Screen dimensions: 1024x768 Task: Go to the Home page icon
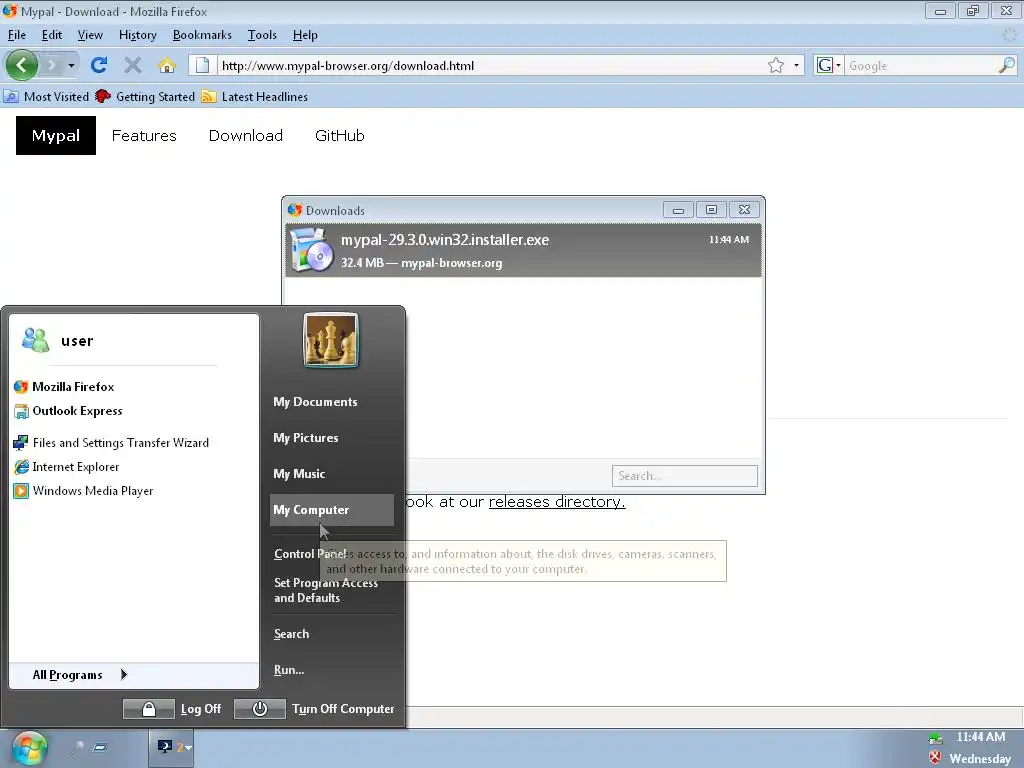click(167, 65)
